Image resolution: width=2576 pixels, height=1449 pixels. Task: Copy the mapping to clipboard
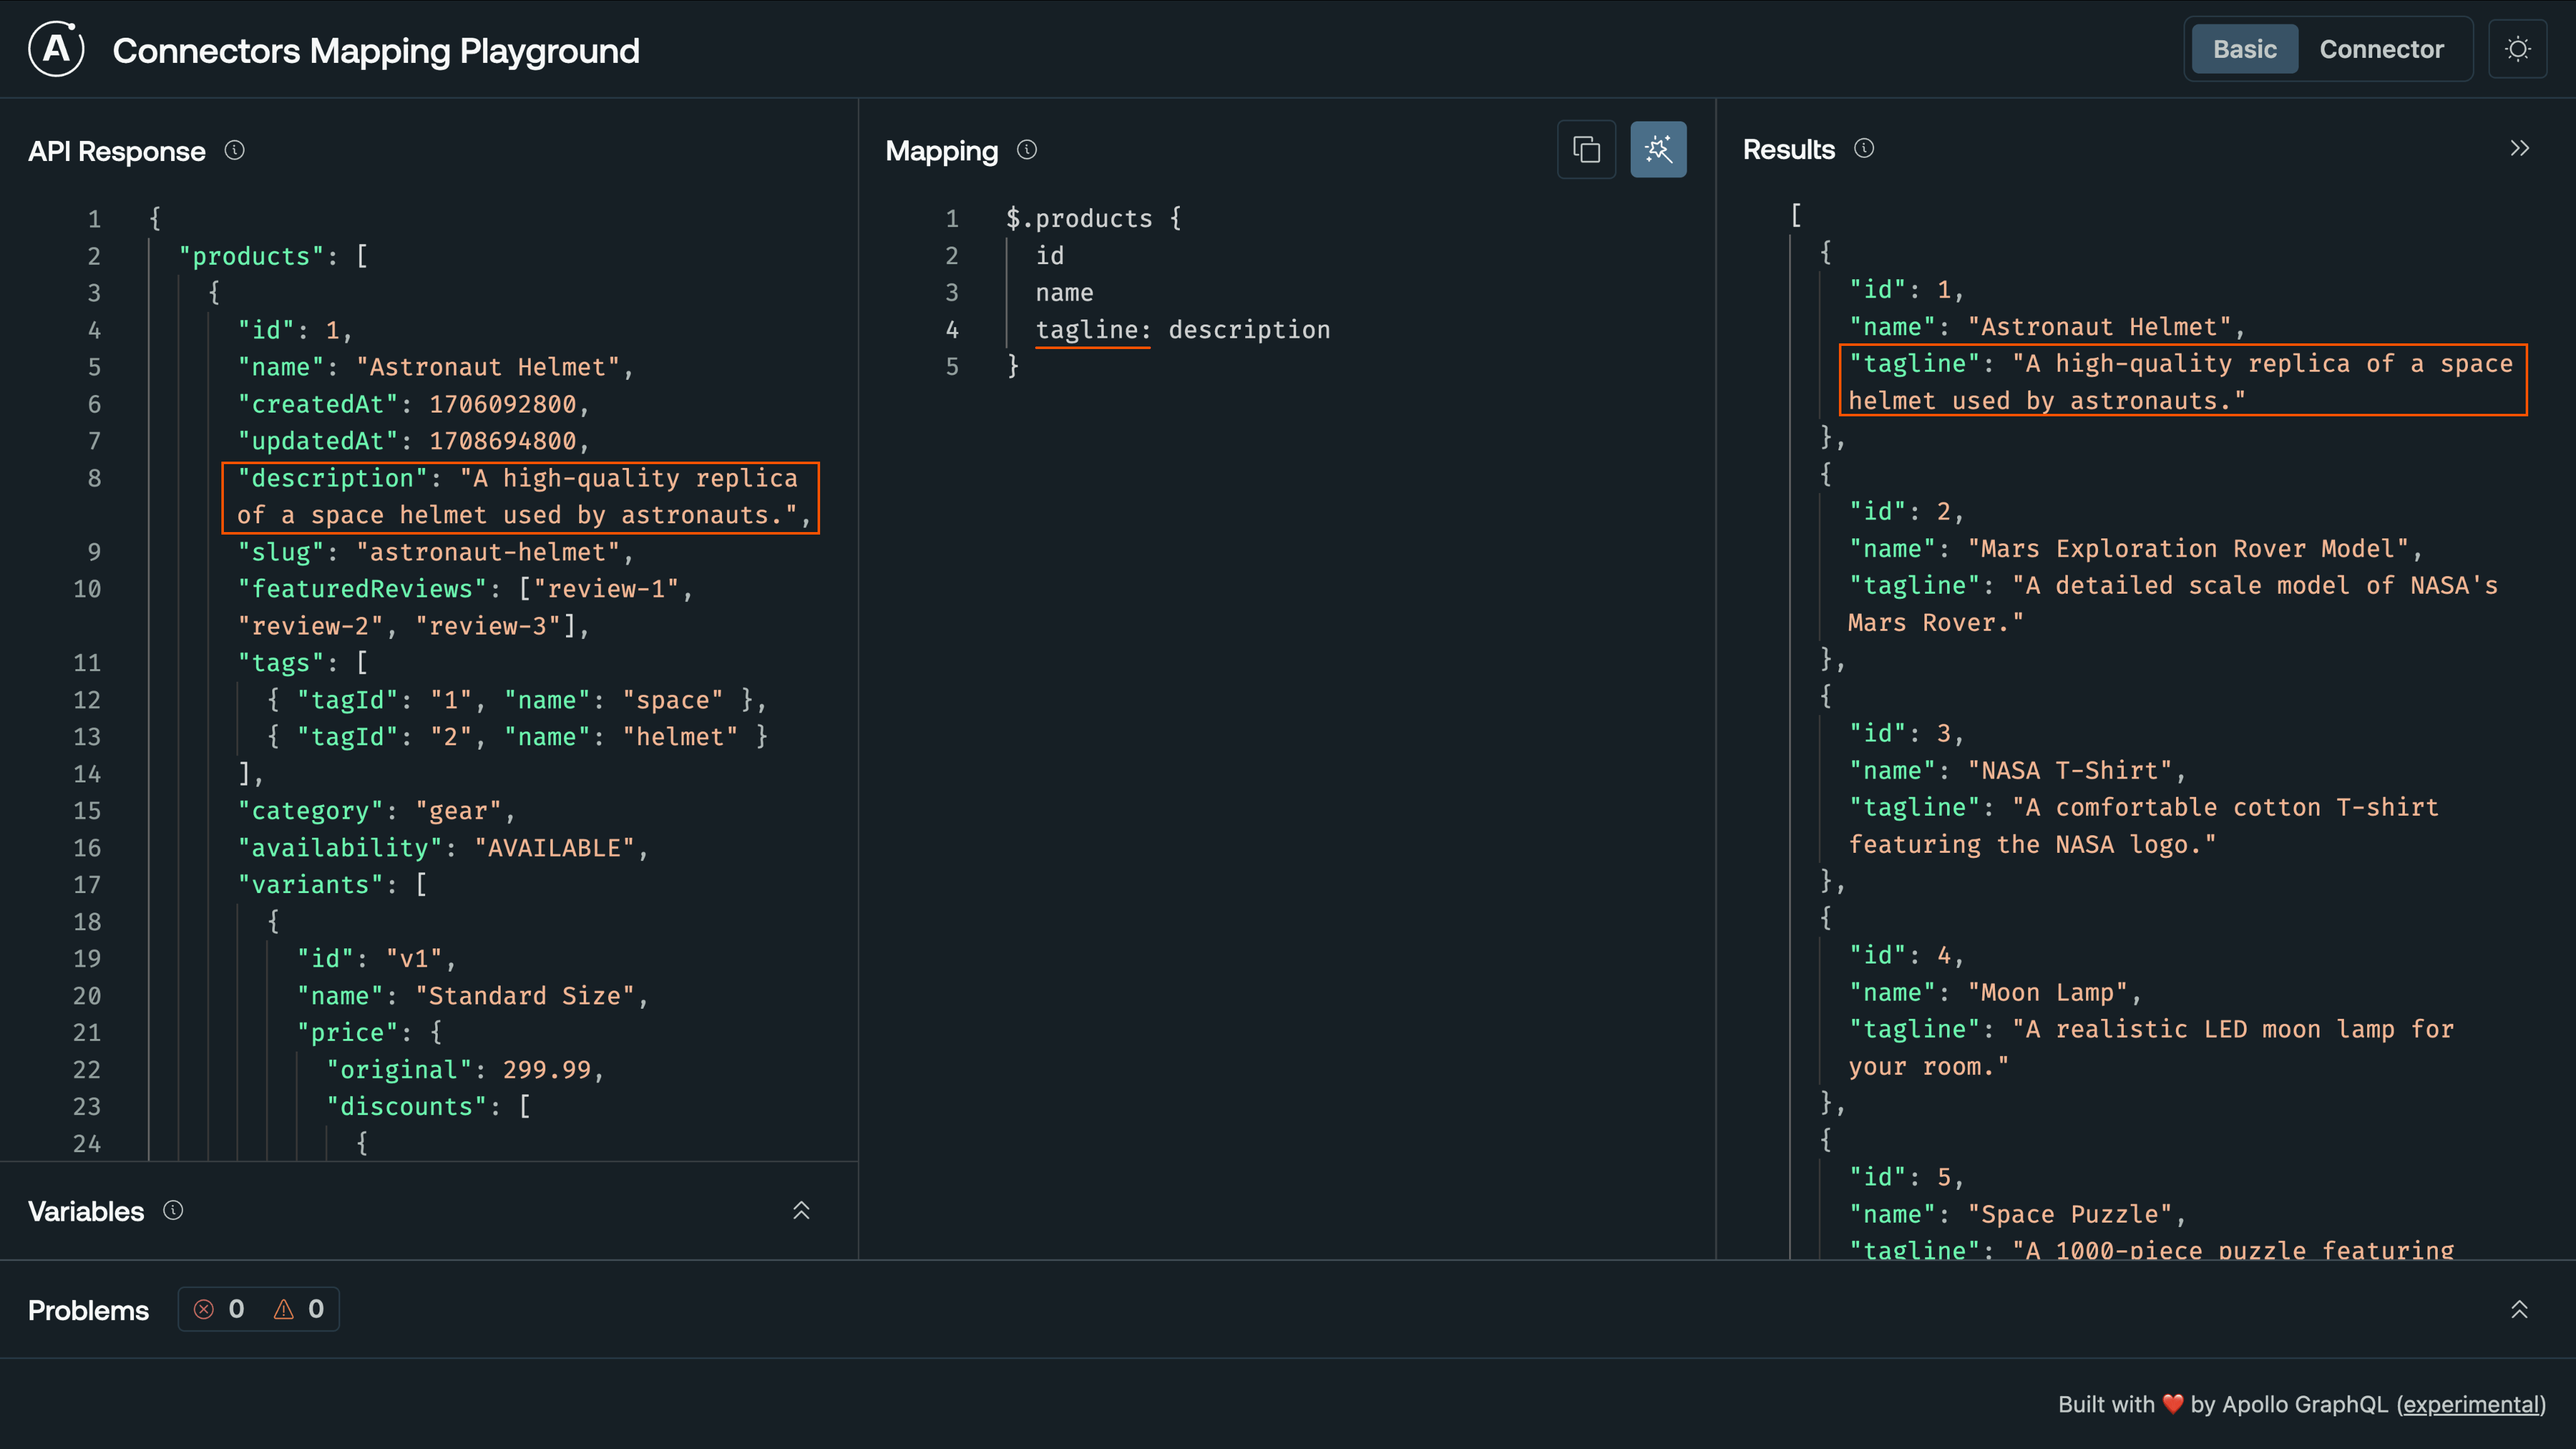[x=1586, y=149]
